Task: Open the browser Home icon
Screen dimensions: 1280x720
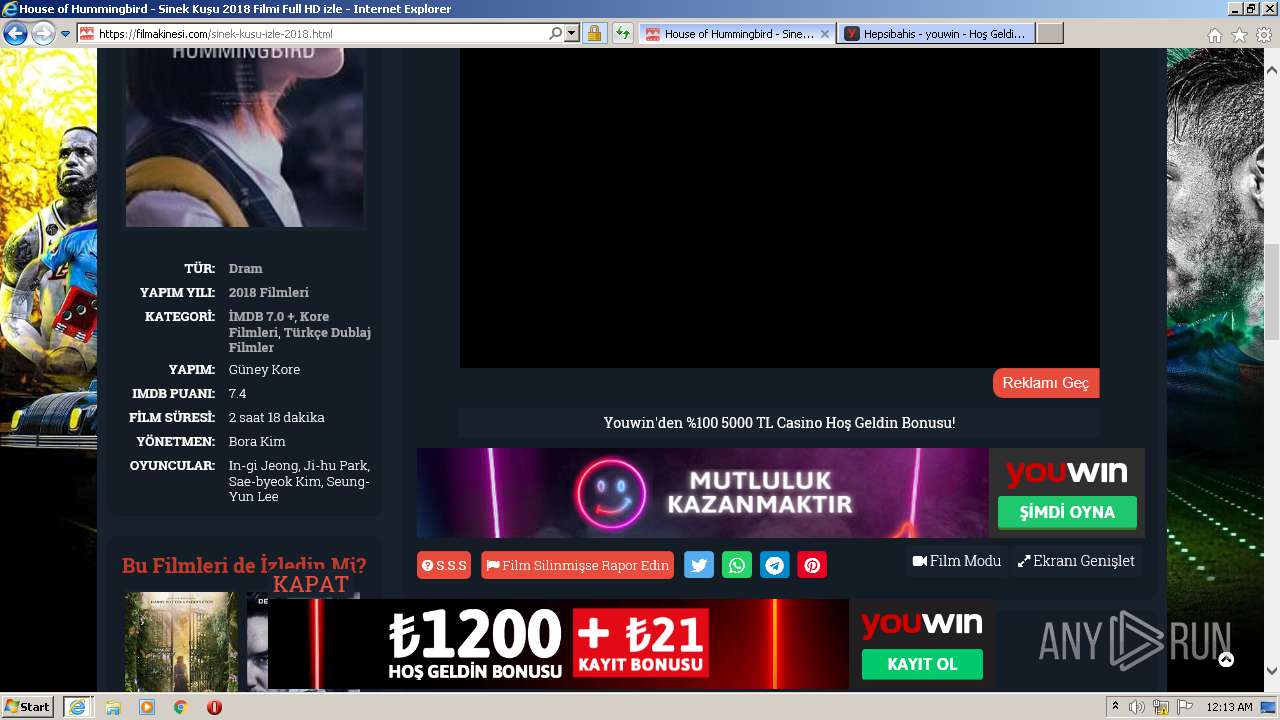Action: click(x=1215, y=35)
